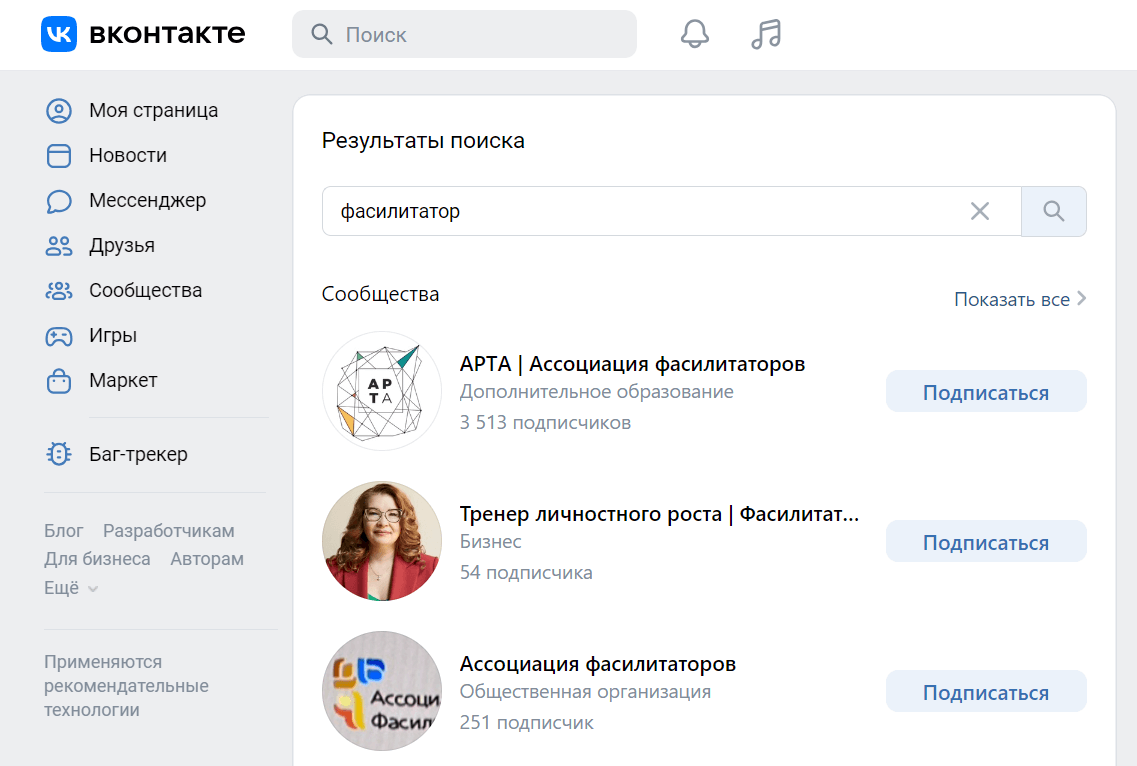Open Ассоциация фасилитаторов logo avatar
This screenshot has width=1137, height=766.
[381, 691]
